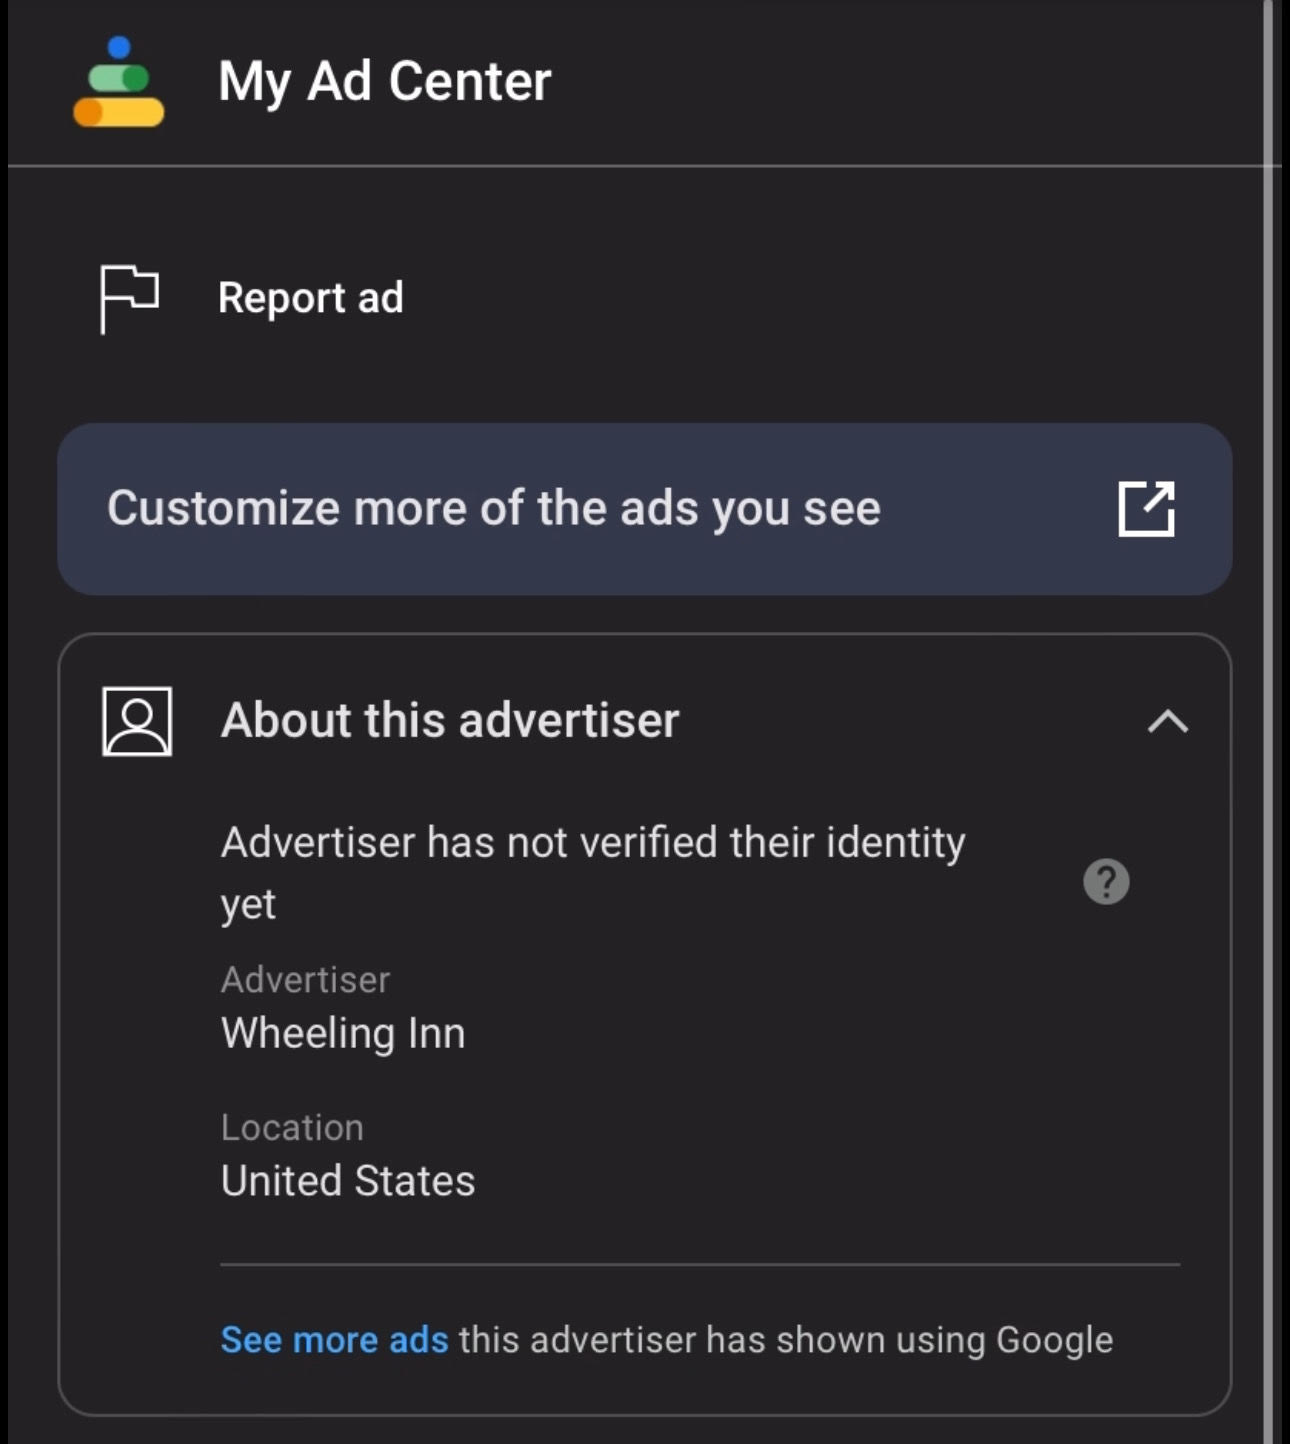Image resolution: width=1290 pixels, height=1444 pixels.
Task: Click the My Ad Center logo icon
Action: click(x=118, y=82)
